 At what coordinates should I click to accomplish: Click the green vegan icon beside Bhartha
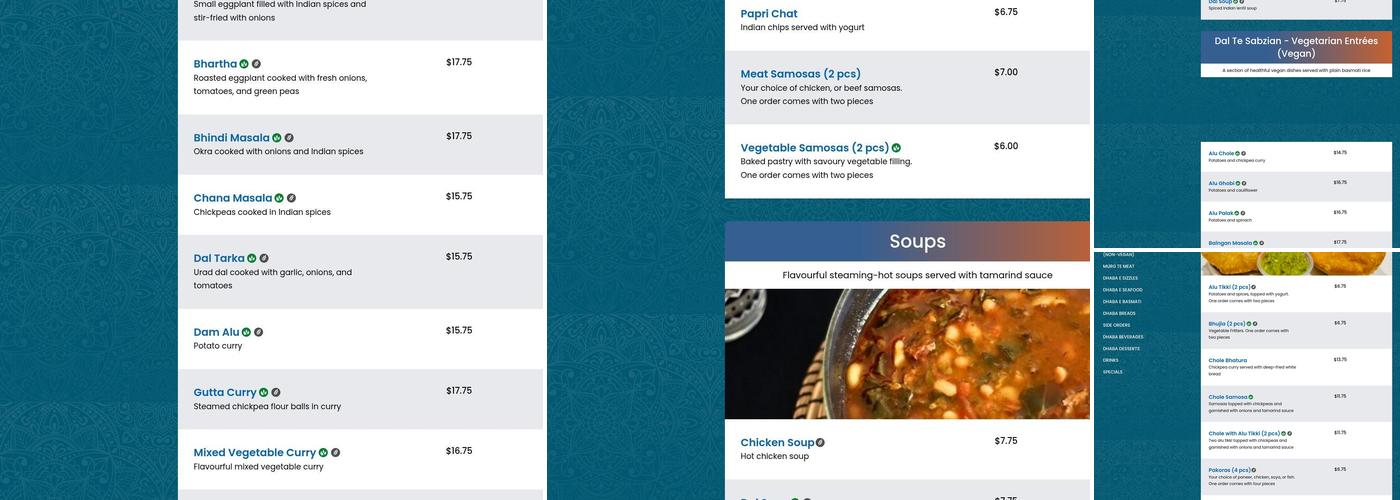pyautogui.click(x=244, y=64)
